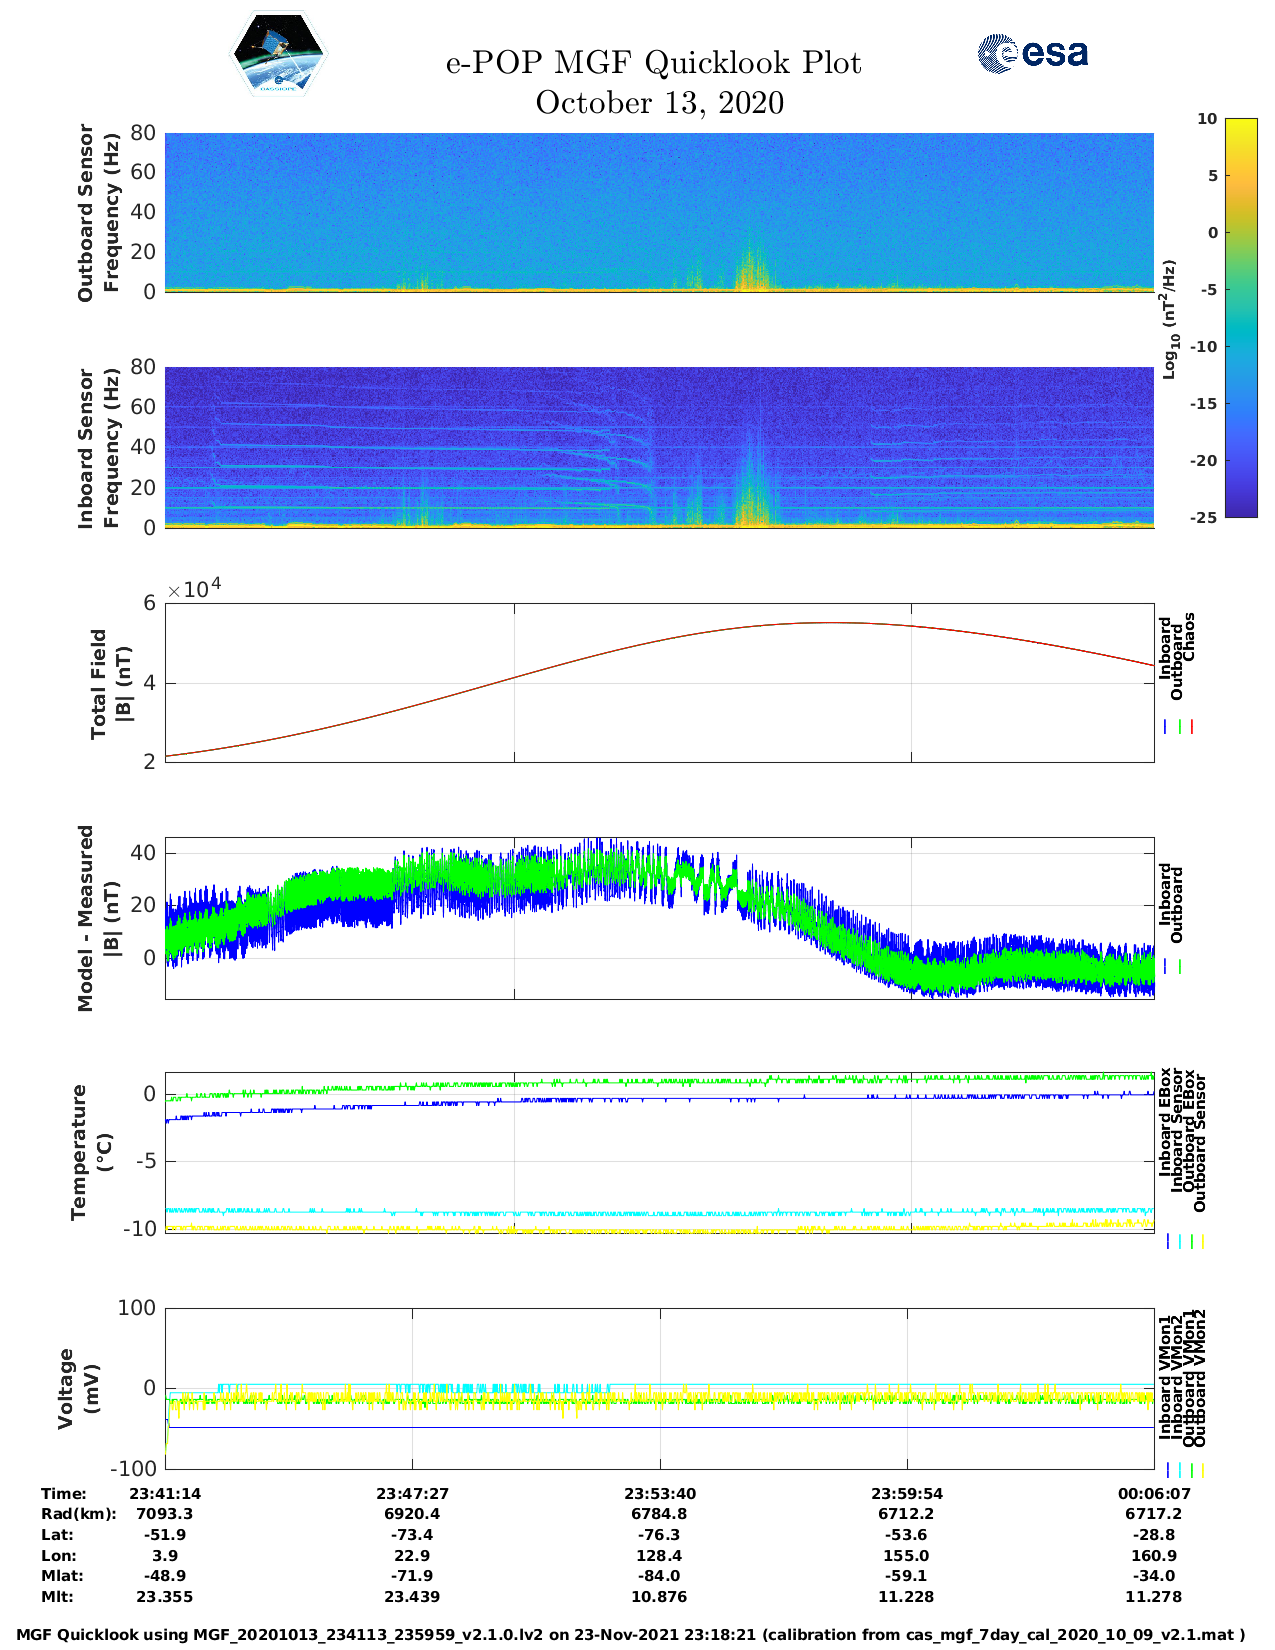1275x1650 pixels.
Task: Click green Outboard marker in Model-Measured legend
Action: click(x=1180, y=967)
